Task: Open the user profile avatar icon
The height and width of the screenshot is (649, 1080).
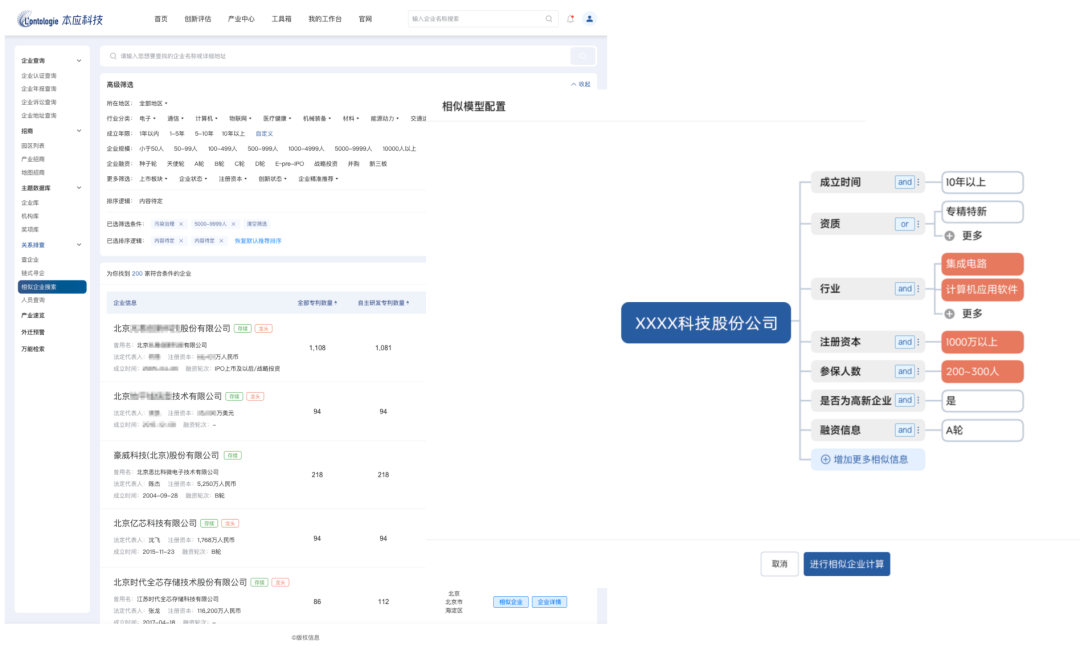Action: (x=589, y=19)
